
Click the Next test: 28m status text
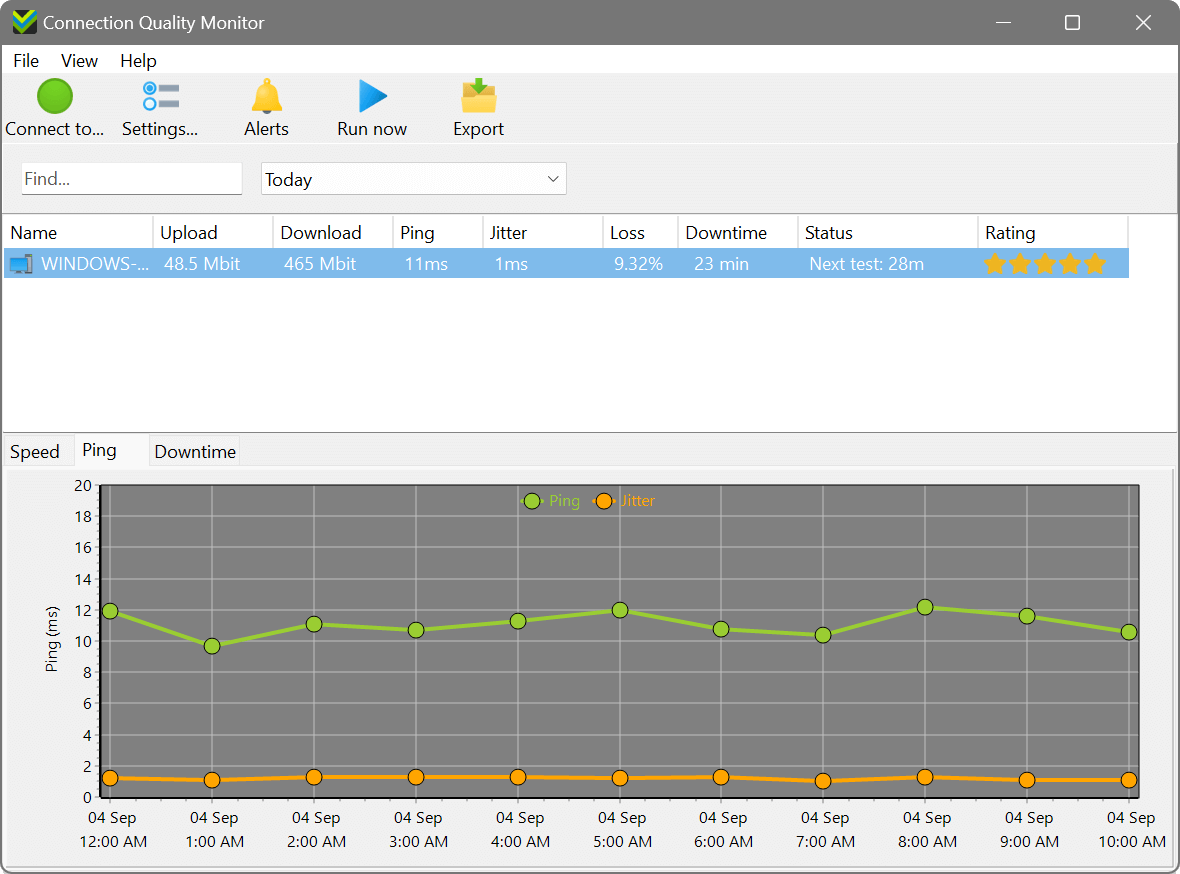coord(866,263)
